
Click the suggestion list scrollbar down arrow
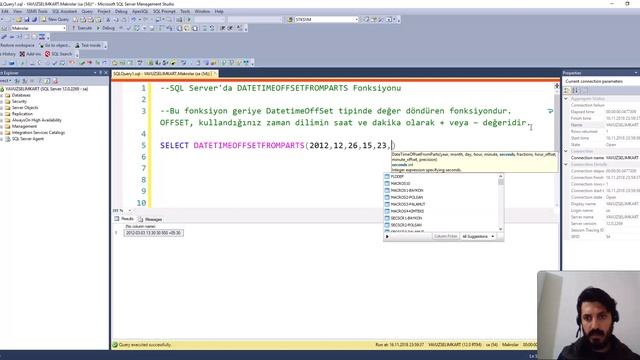tap(501, 229)
